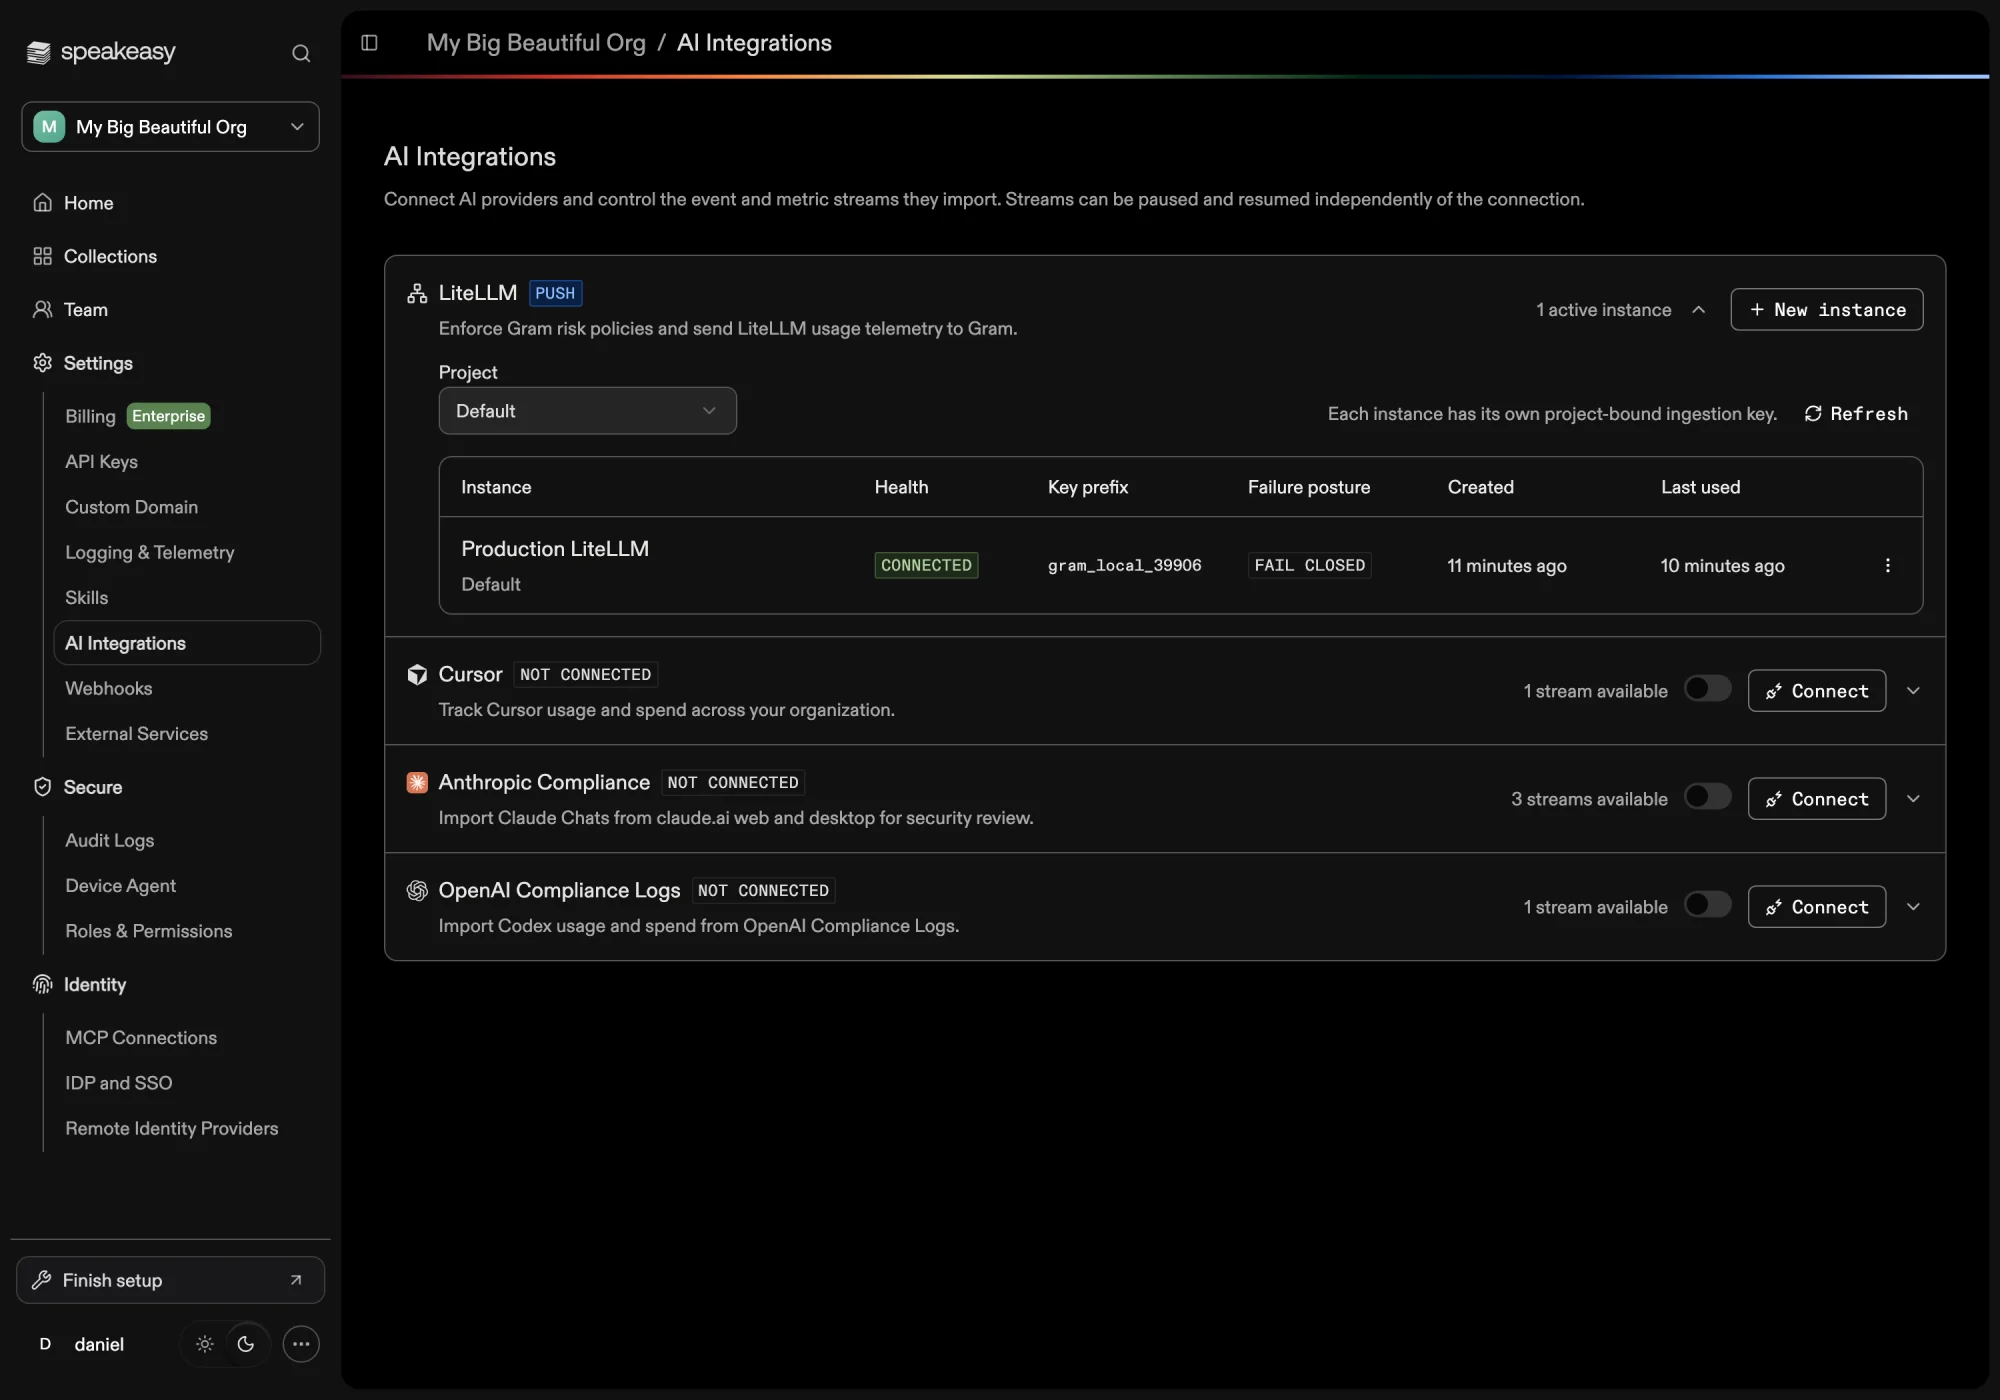The width and height of the screenshot is (2000, 1400).
Task: Open MCP Connections
Action: 141,1038
